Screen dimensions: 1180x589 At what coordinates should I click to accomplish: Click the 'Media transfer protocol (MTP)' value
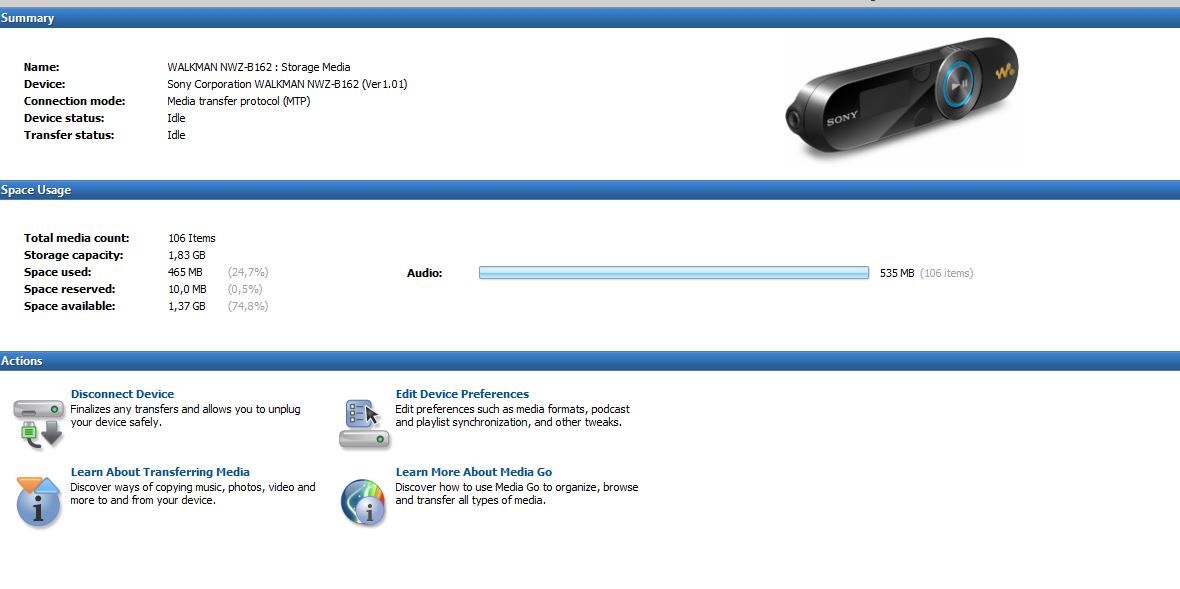pyautogui.click(x=239, y=101)
